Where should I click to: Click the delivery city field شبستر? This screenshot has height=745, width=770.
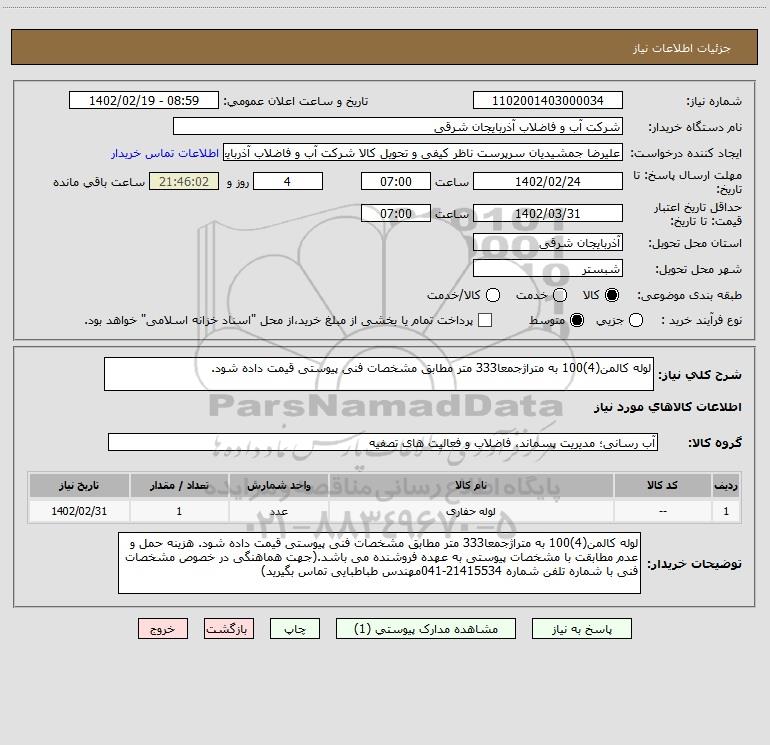click(x=548, y=269)
